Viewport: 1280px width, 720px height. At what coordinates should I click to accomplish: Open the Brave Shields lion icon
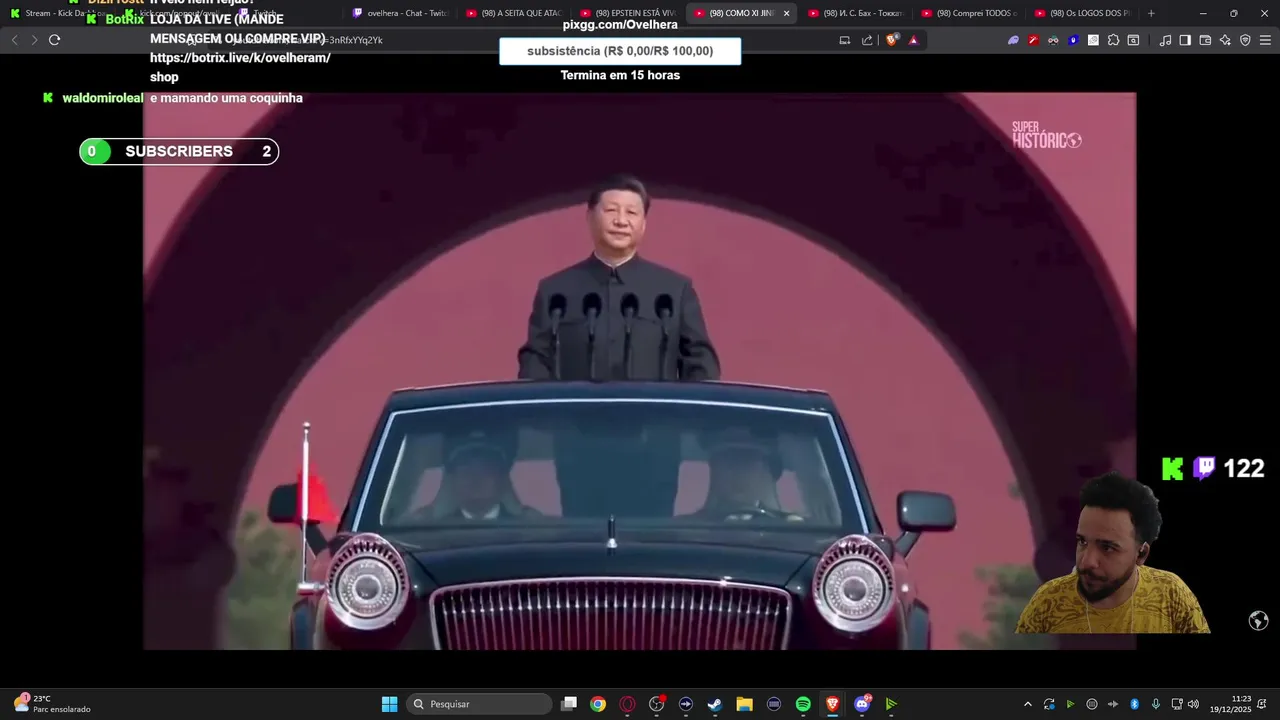[x=893, y=40]
